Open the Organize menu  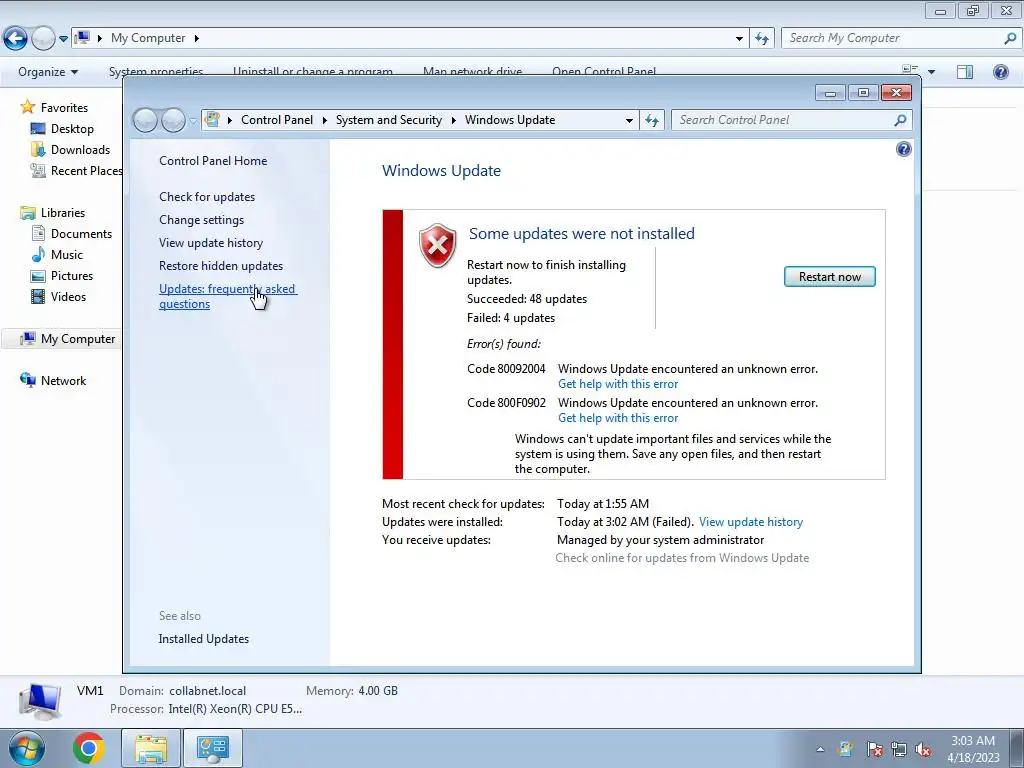[x=48, y=72]
